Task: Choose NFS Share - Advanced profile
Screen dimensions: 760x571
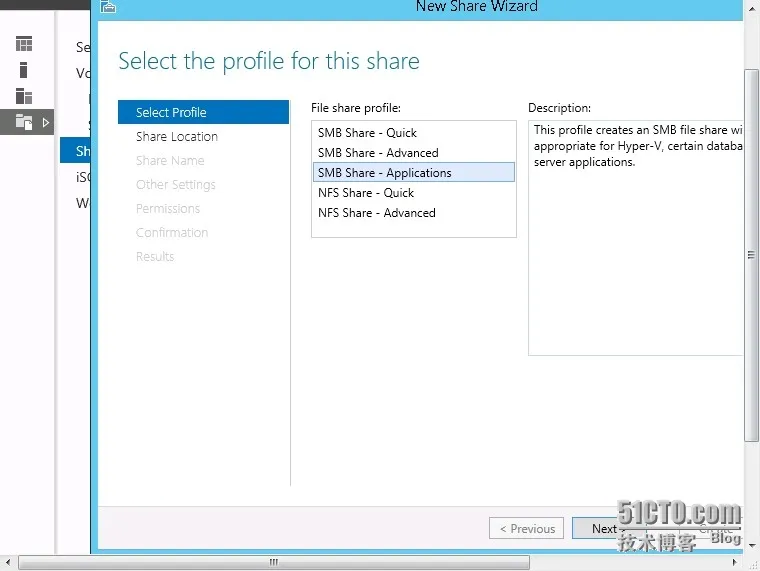Action: click(377, 213)
